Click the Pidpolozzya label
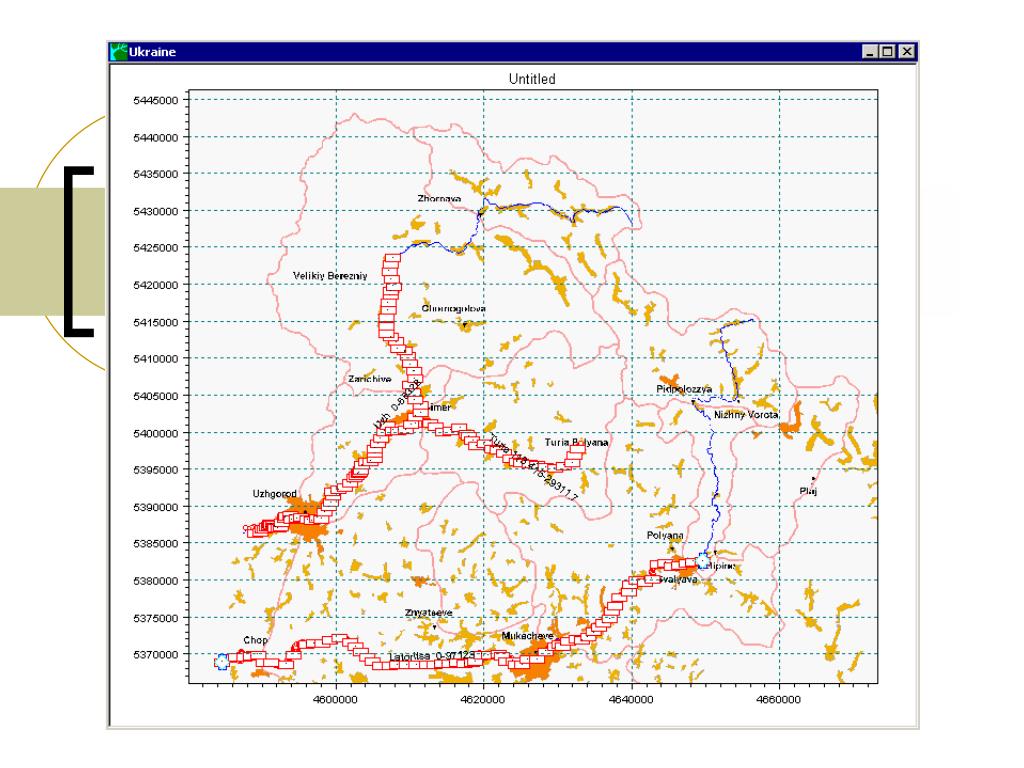Screen dimensions: 1024x768 point(684,389)
